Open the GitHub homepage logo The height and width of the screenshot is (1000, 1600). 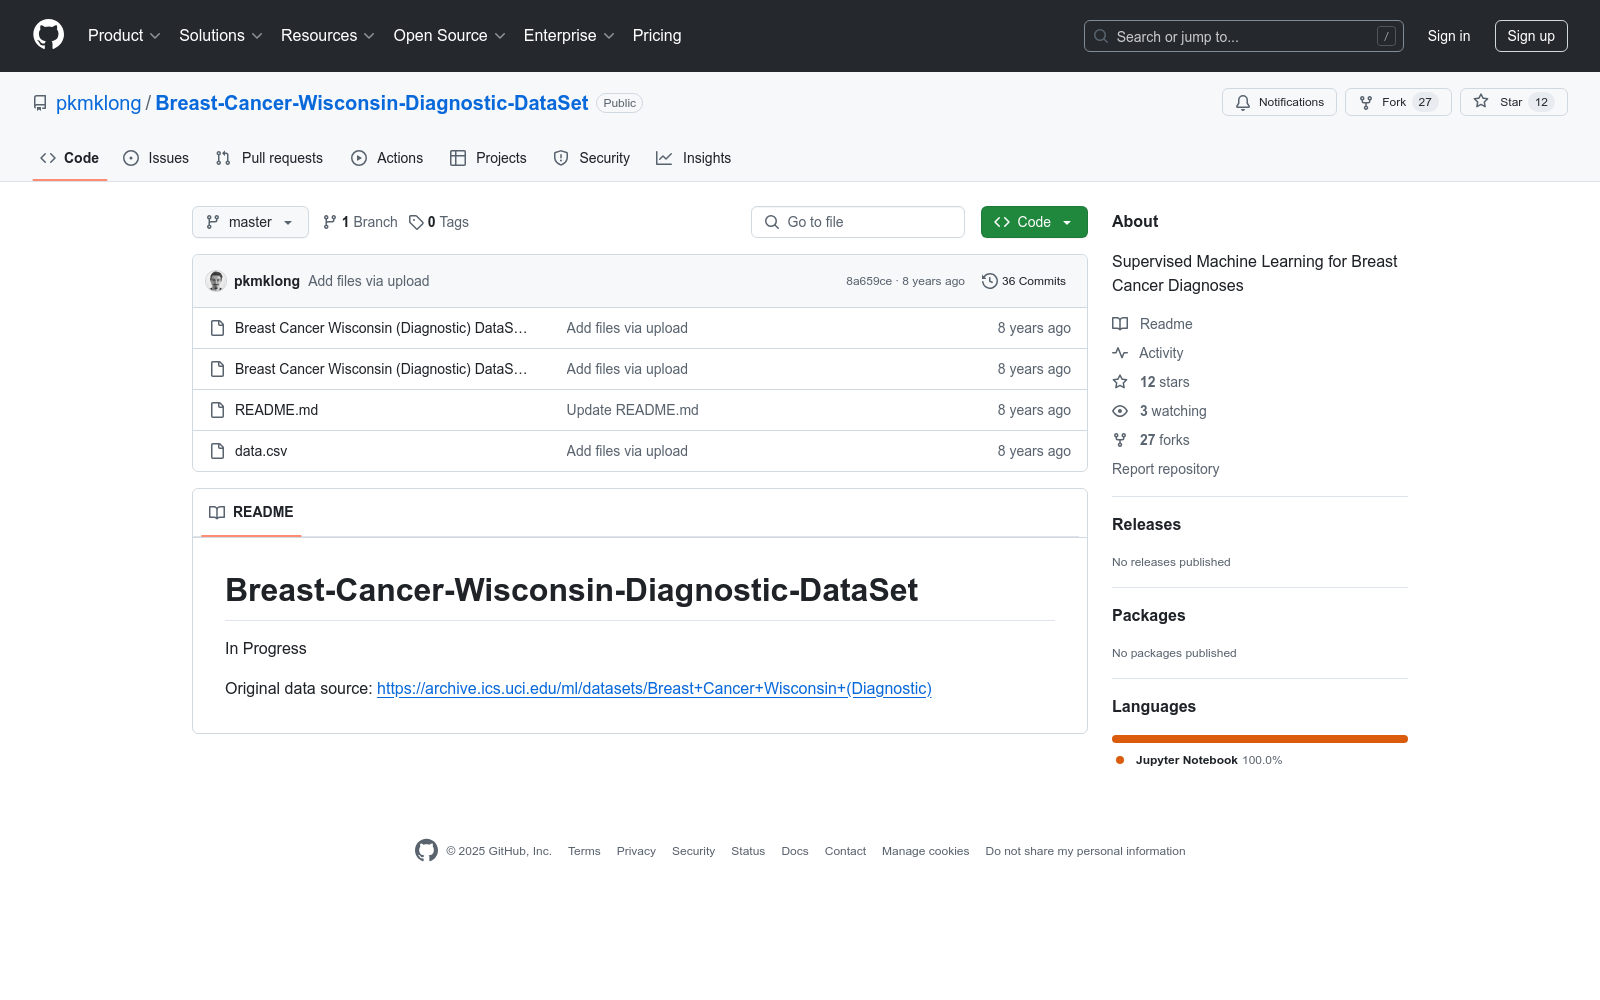click(48, 35)
